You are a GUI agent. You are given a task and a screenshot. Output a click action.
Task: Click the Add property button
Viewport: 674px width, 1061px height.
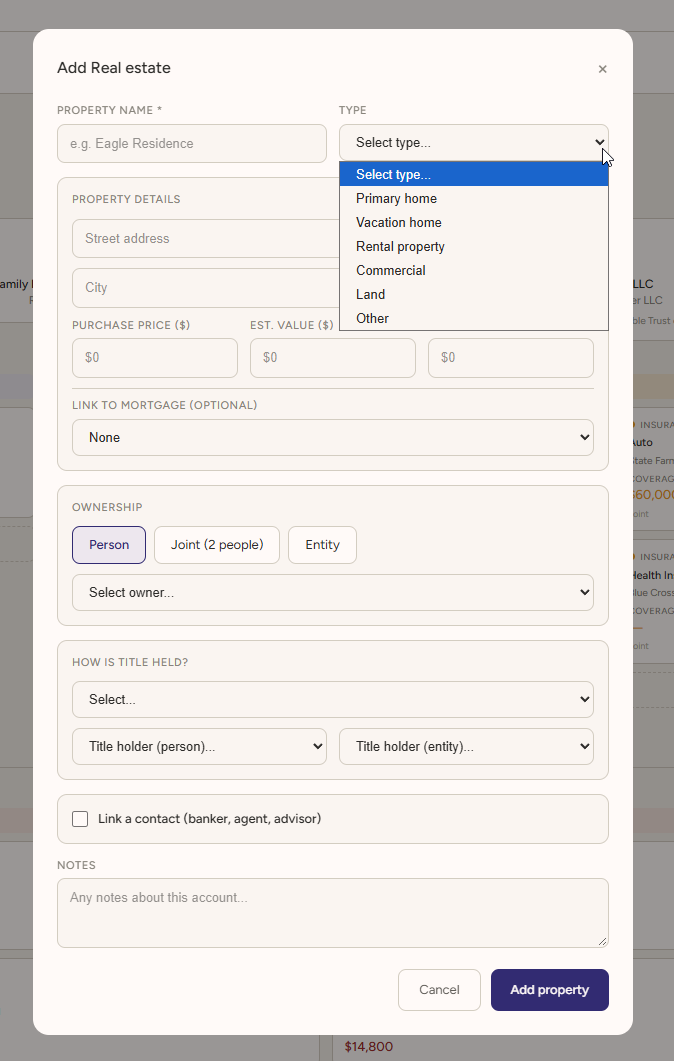click(549, 990)
